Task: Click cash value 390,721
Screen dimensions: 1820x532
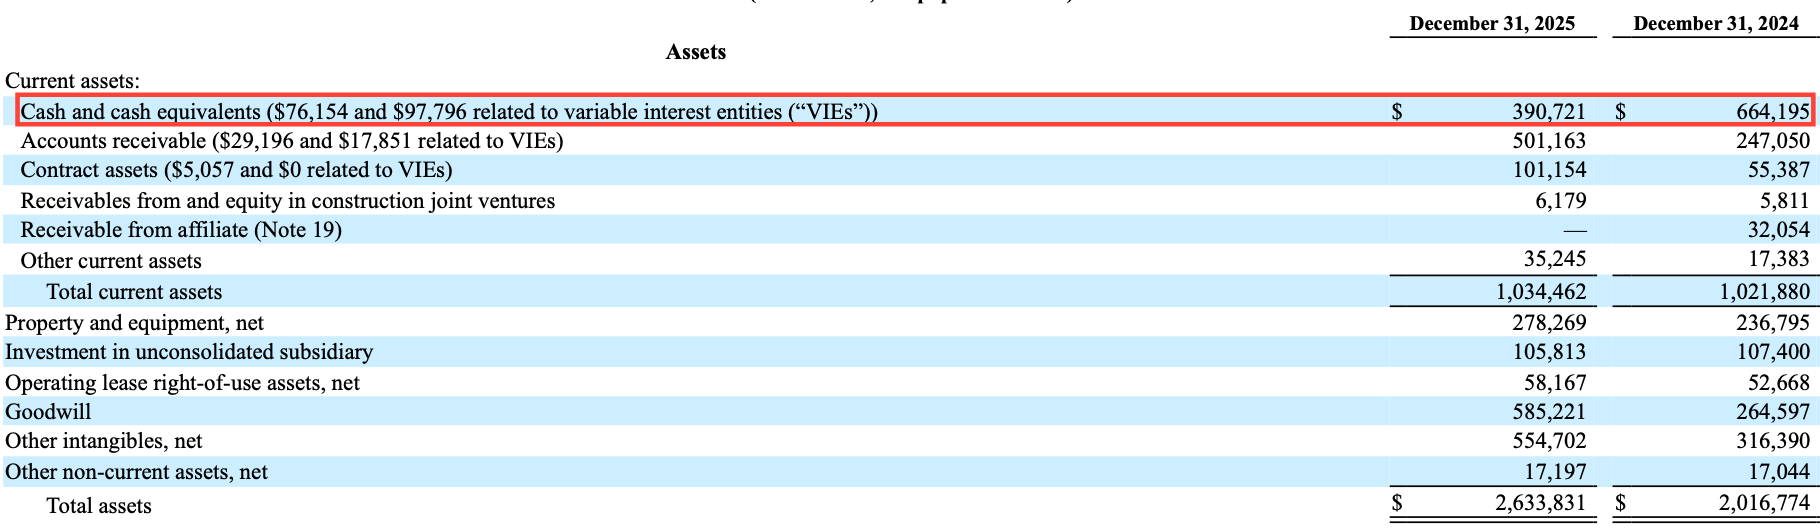Action: pyautogui.click(x=1549, y=112)
